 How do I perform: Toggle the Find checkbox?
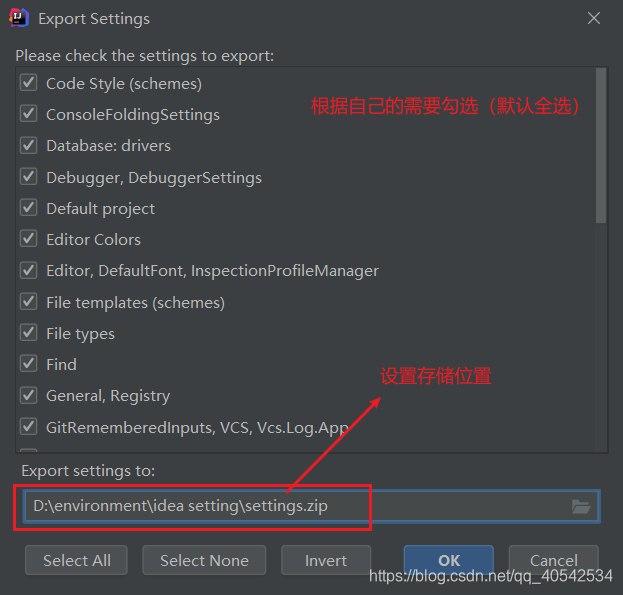point(29,363)
